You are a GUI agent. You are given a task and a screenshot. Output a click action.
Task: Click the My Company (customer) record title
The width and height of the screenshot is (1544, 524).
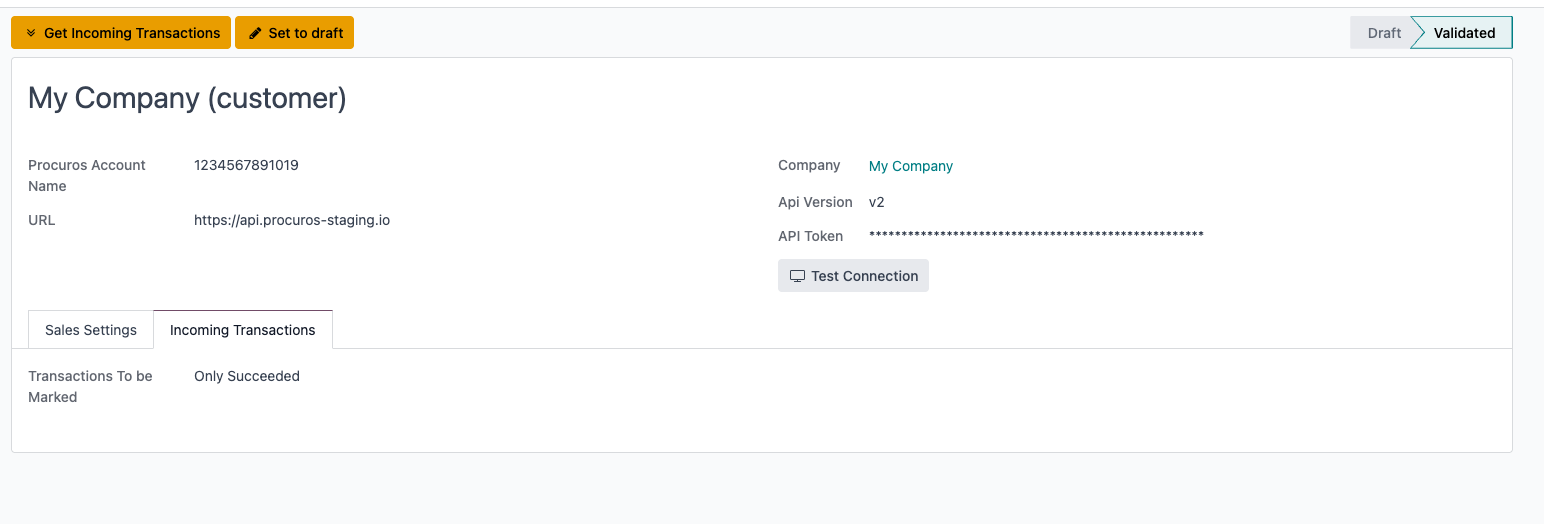pyautogui.click(x=187, y=98)
